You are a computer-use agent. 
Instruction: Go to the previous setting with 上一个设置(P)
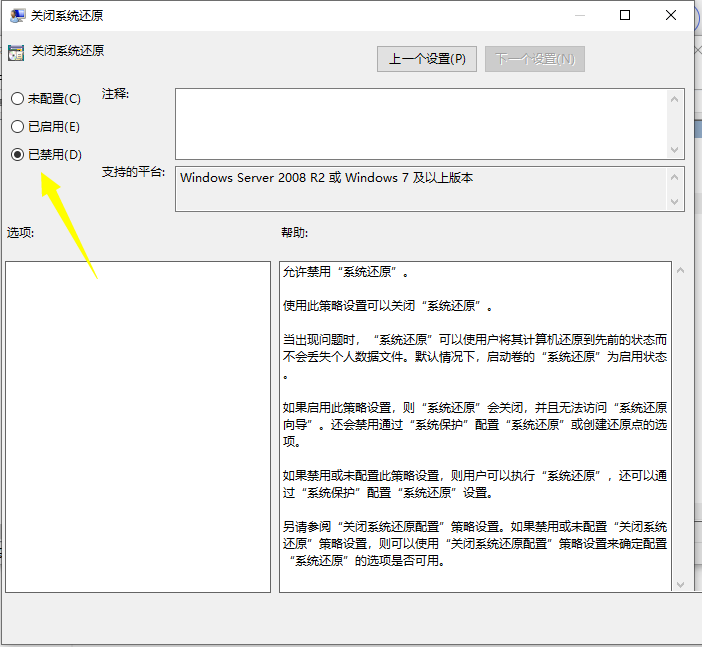[427, 59]
